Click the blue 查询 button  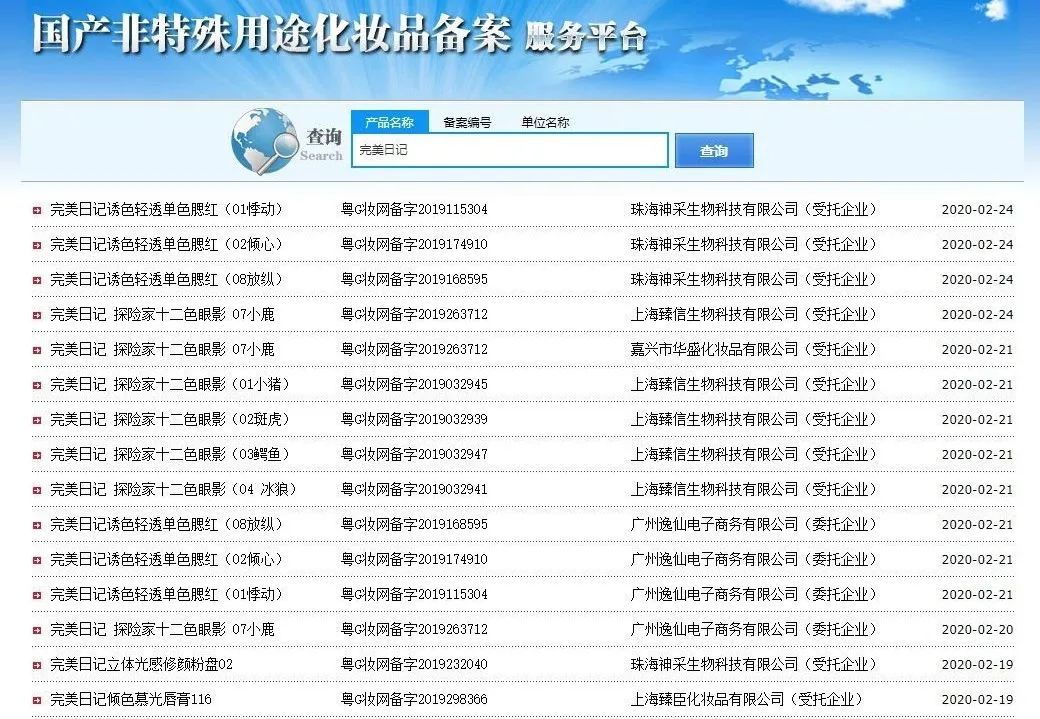(714, 151)
